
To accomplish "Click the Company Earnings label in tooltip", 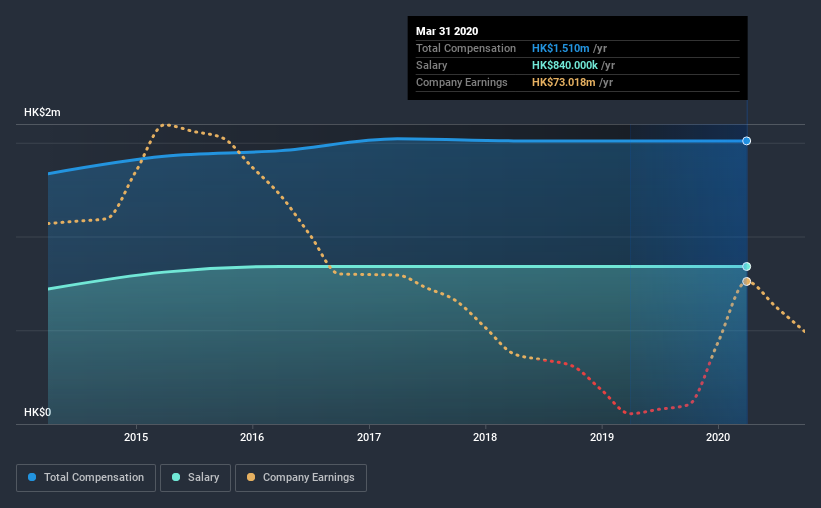I will pos(462,82).
